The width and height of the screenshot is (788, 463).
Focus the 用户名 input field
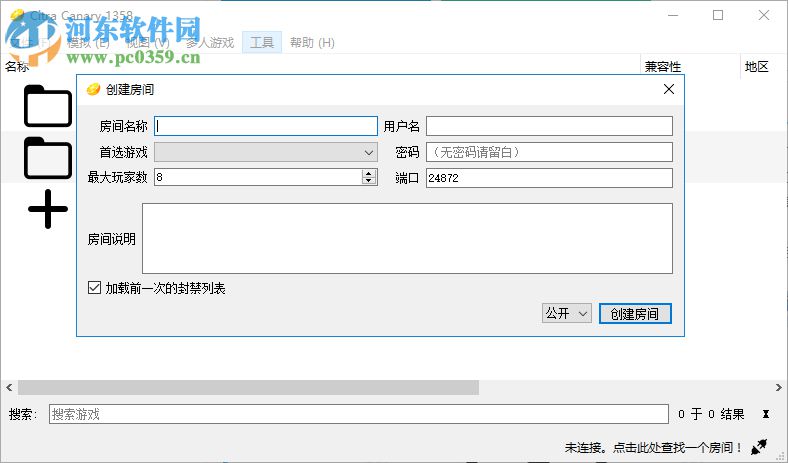point(549,126)
